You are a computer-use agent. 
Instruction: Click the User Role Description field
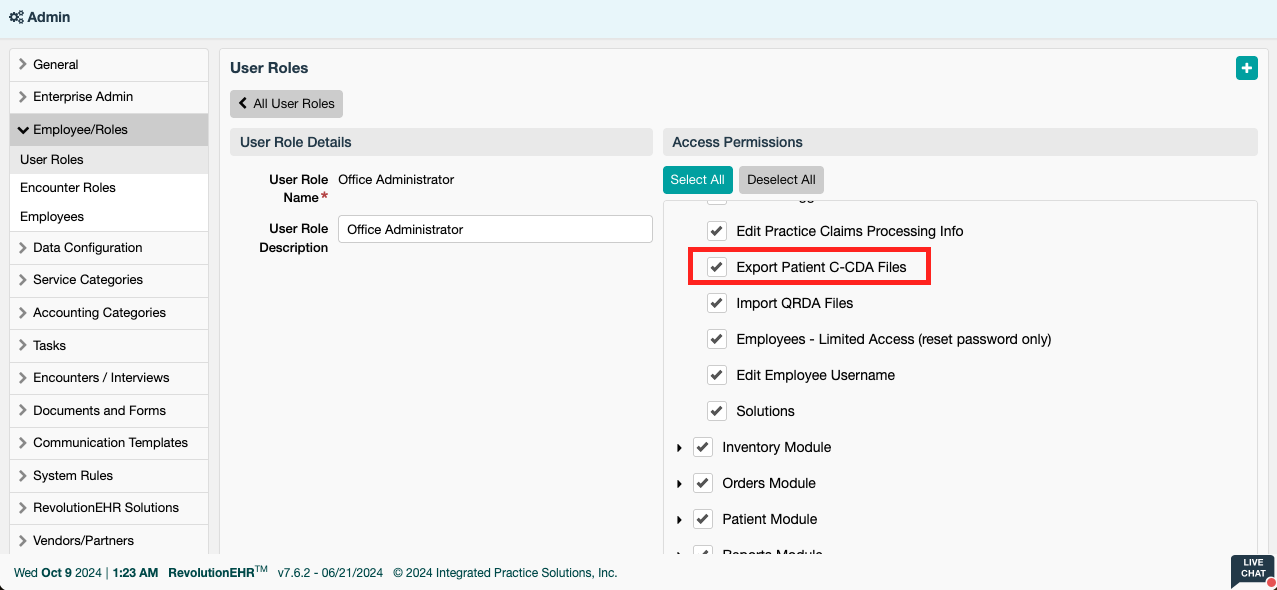point(495,229)
